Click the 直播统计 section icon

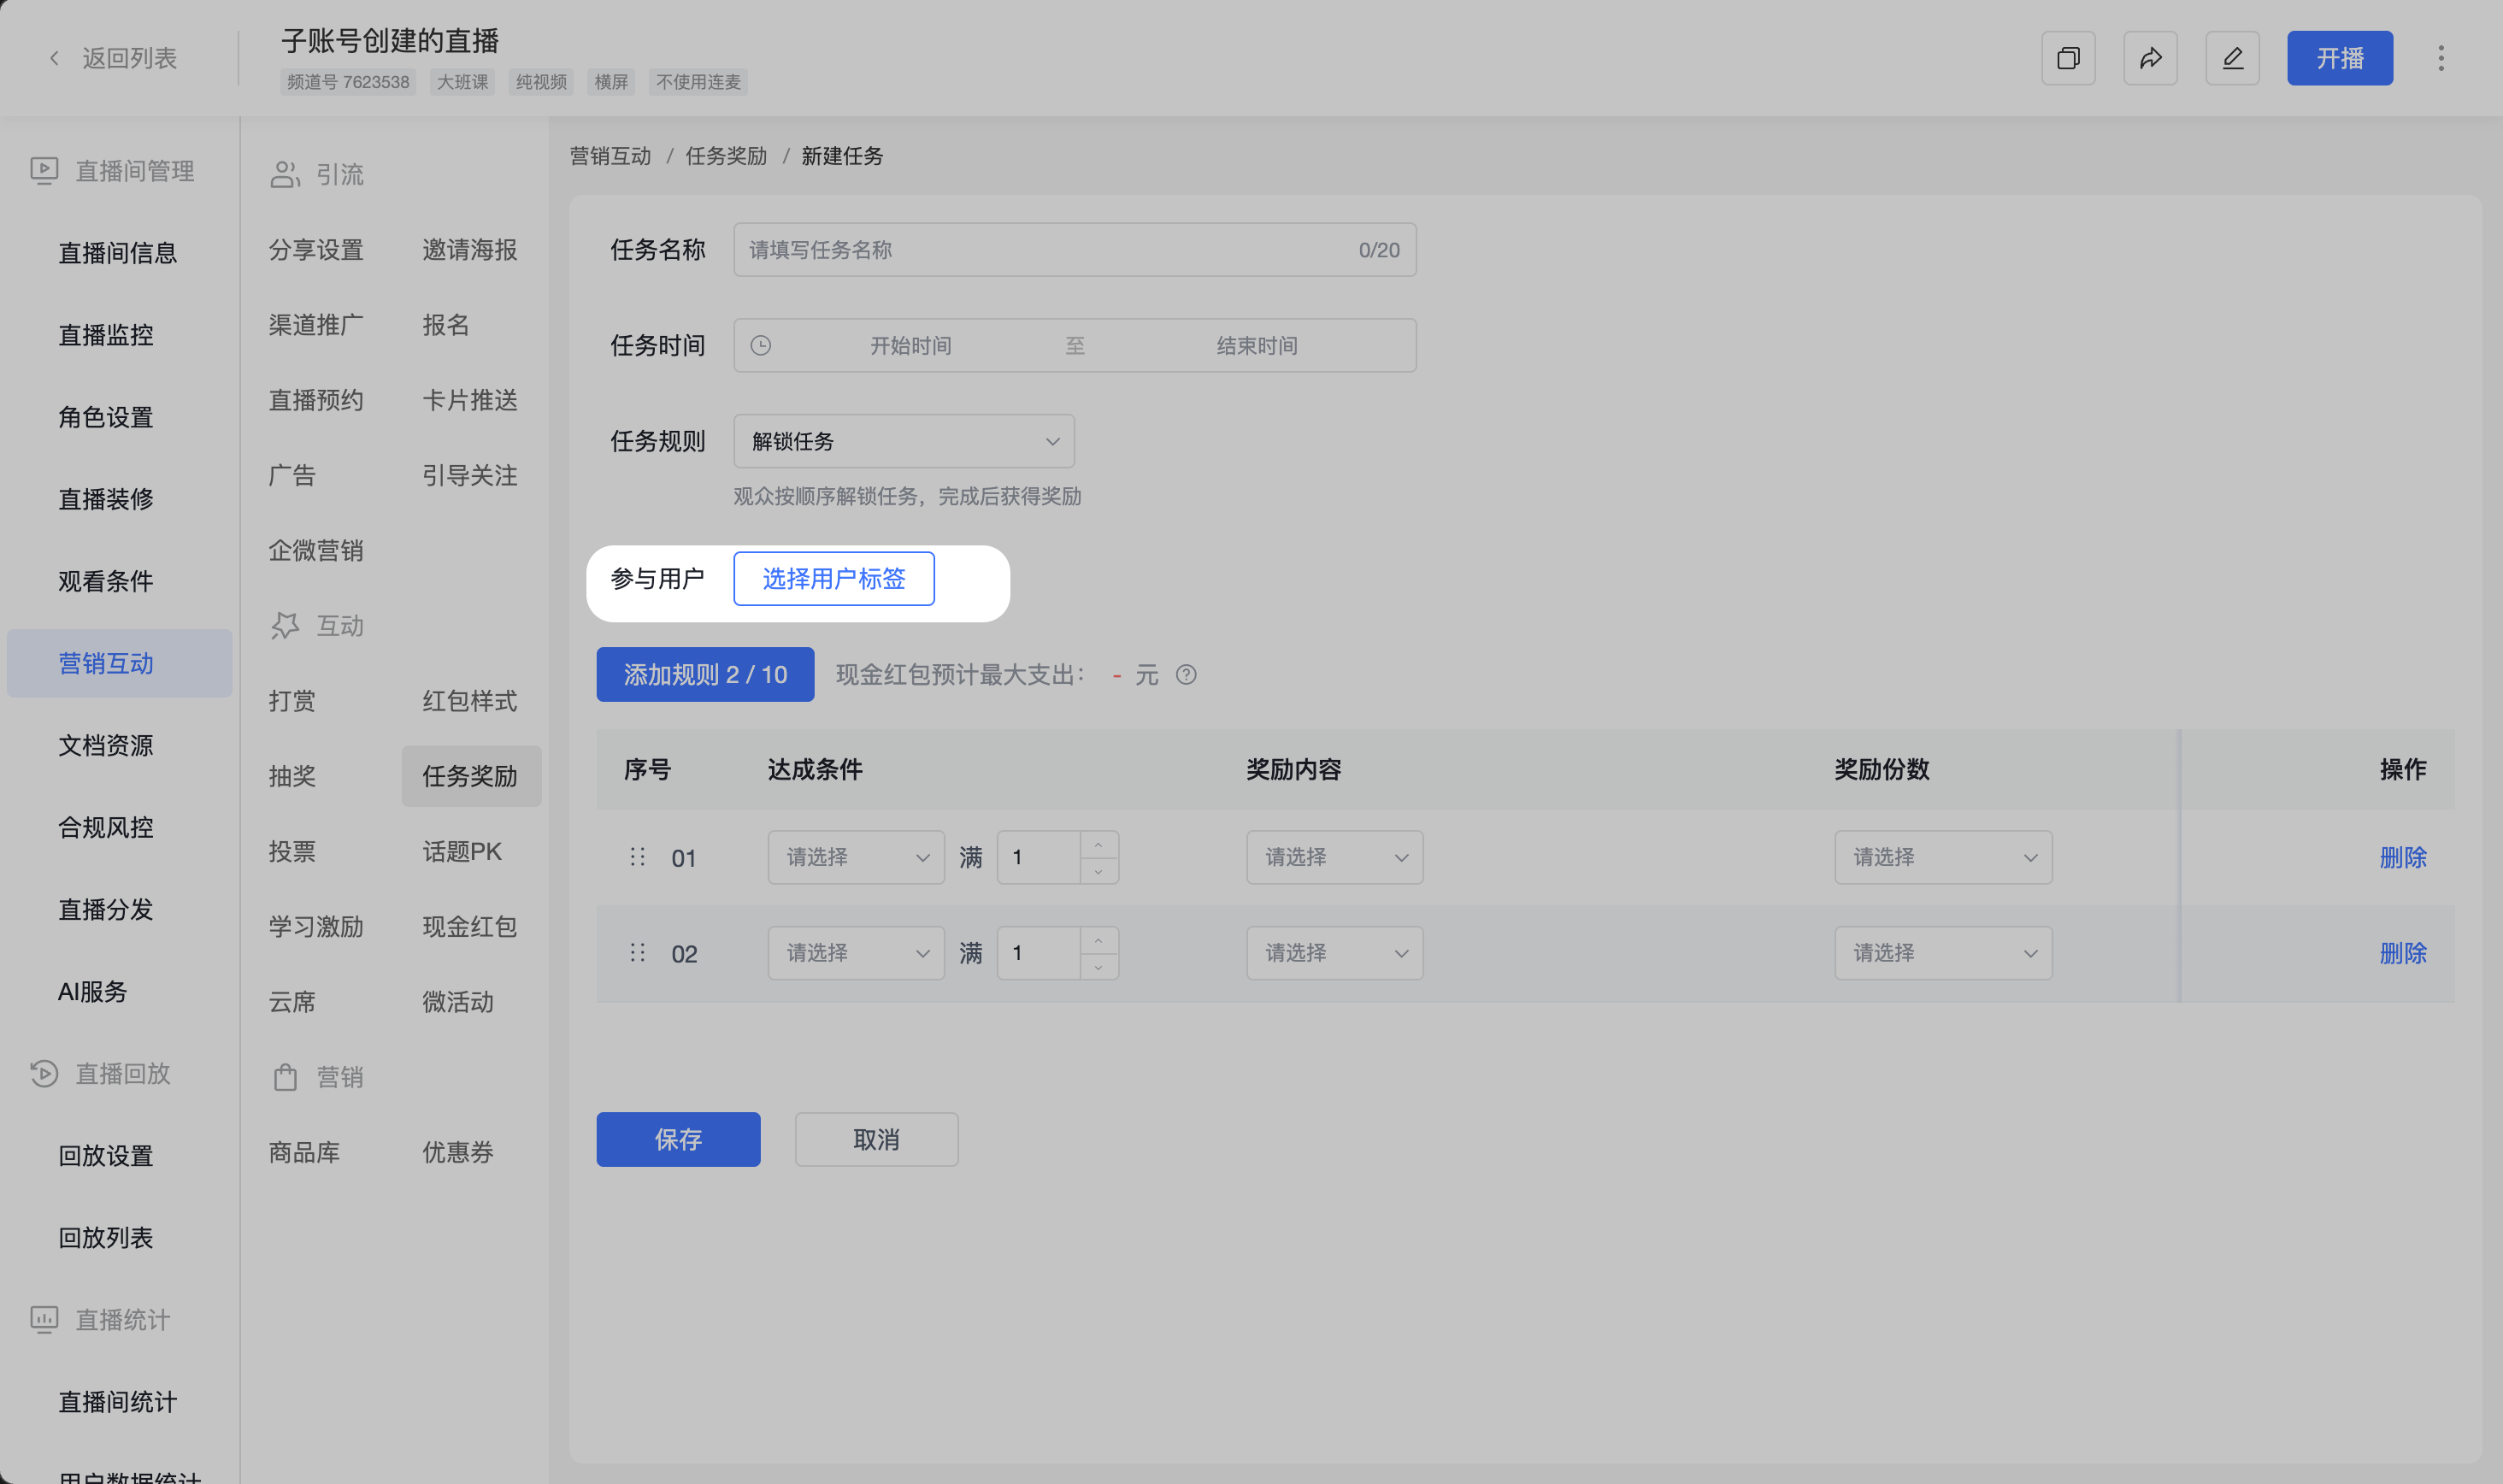click(x=44, y=1319)
